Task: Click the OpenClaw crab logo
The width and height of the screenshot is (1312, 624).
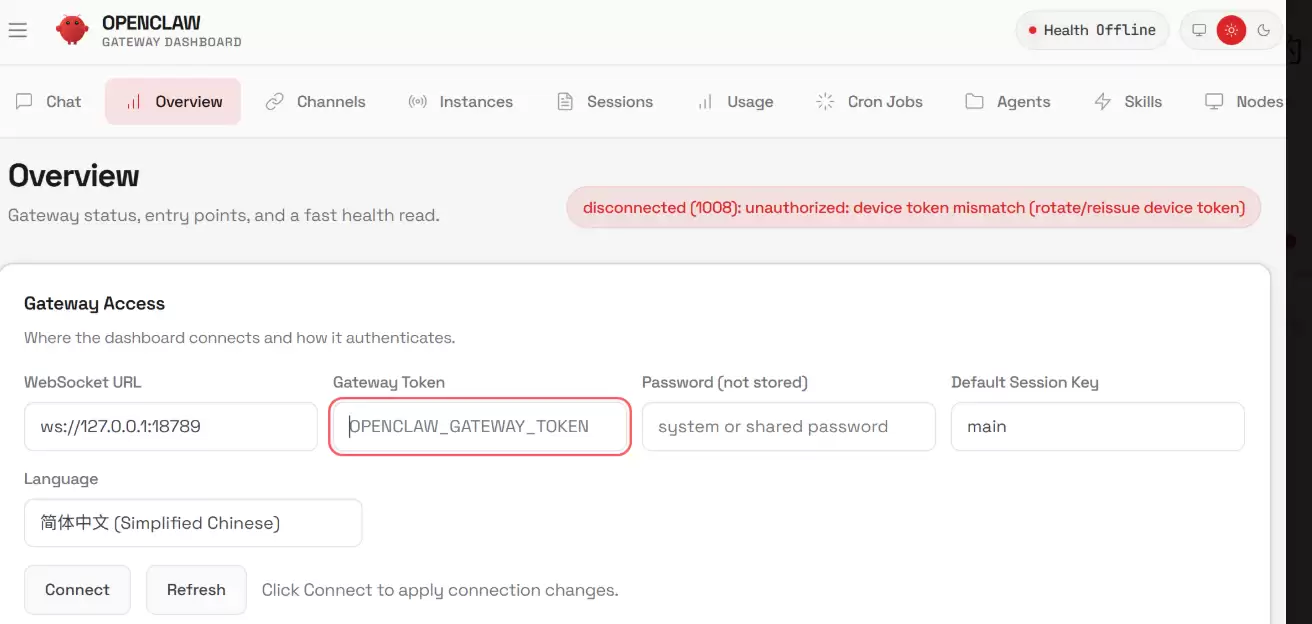Action: [71, 29]
